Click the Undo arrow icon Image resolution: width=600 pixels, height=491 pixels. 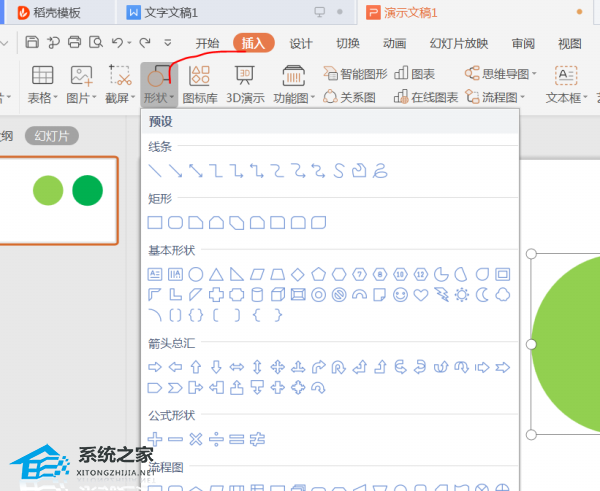point(117,42)
